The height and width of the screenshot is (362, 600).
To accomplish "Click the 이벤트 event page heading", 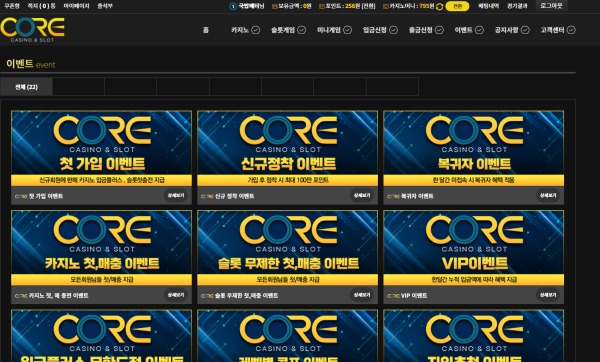I will 31,64.
